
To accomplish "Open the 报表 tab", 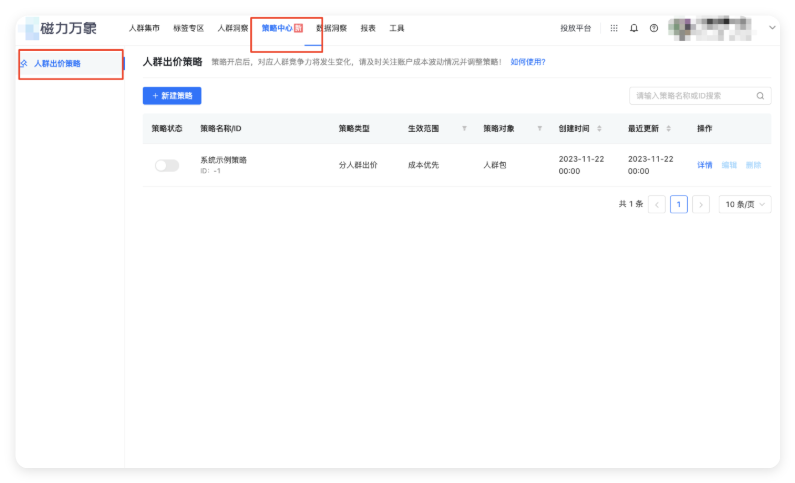I will [368, 28].
